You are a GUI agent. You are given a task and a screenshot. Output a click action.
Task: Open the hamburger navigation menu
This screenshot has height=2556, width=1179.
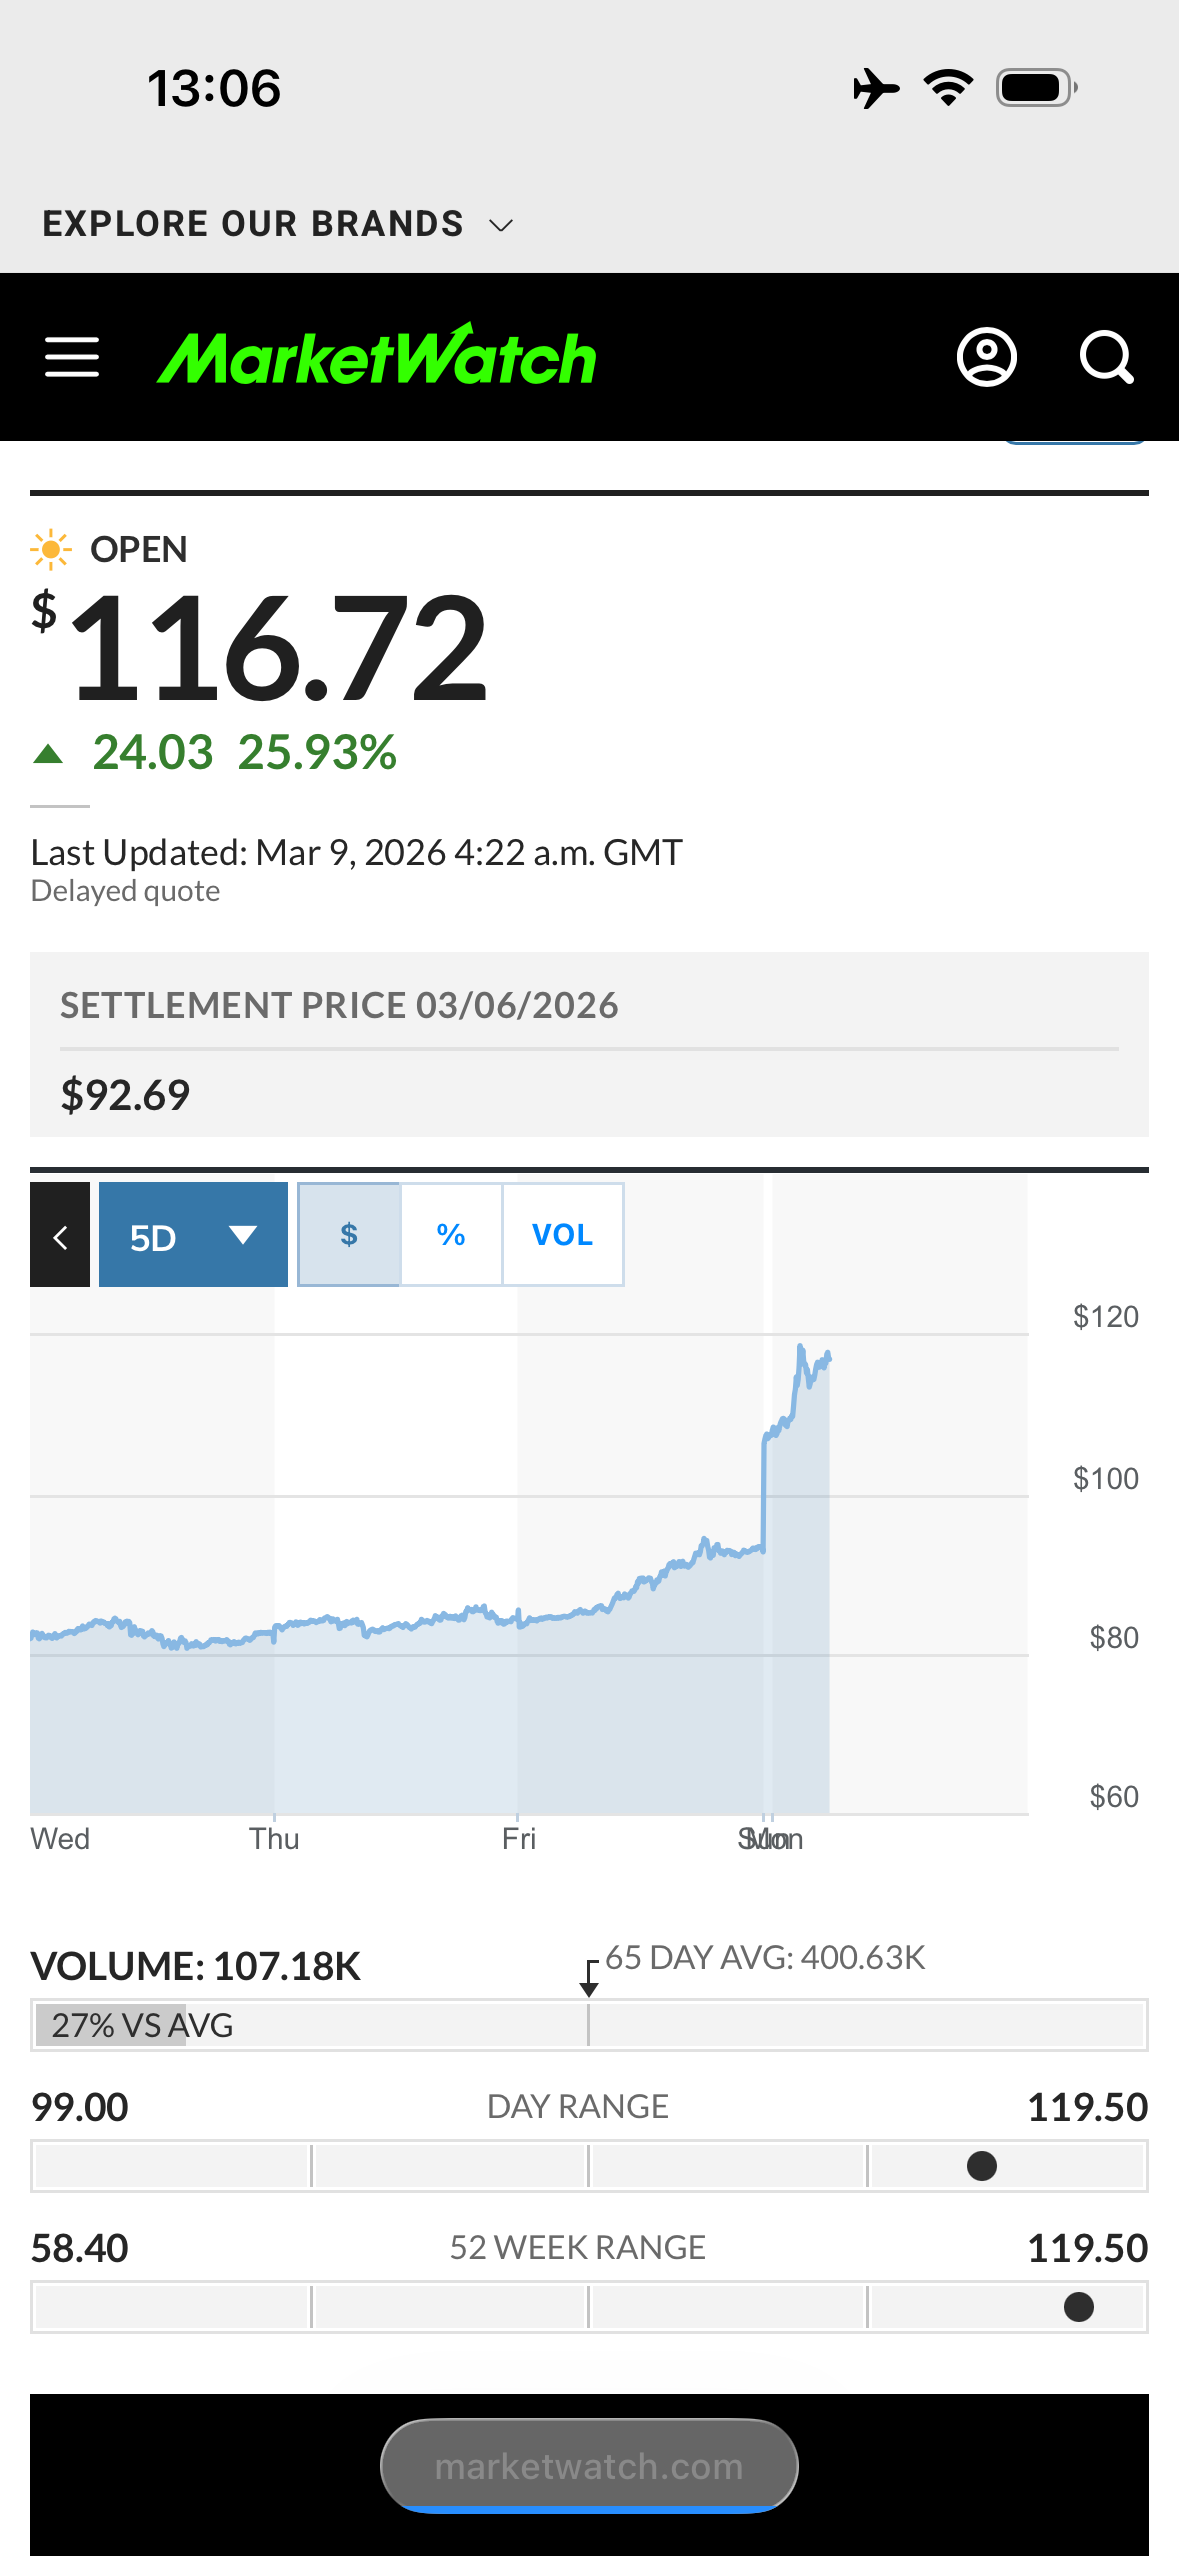pos(72,357)
